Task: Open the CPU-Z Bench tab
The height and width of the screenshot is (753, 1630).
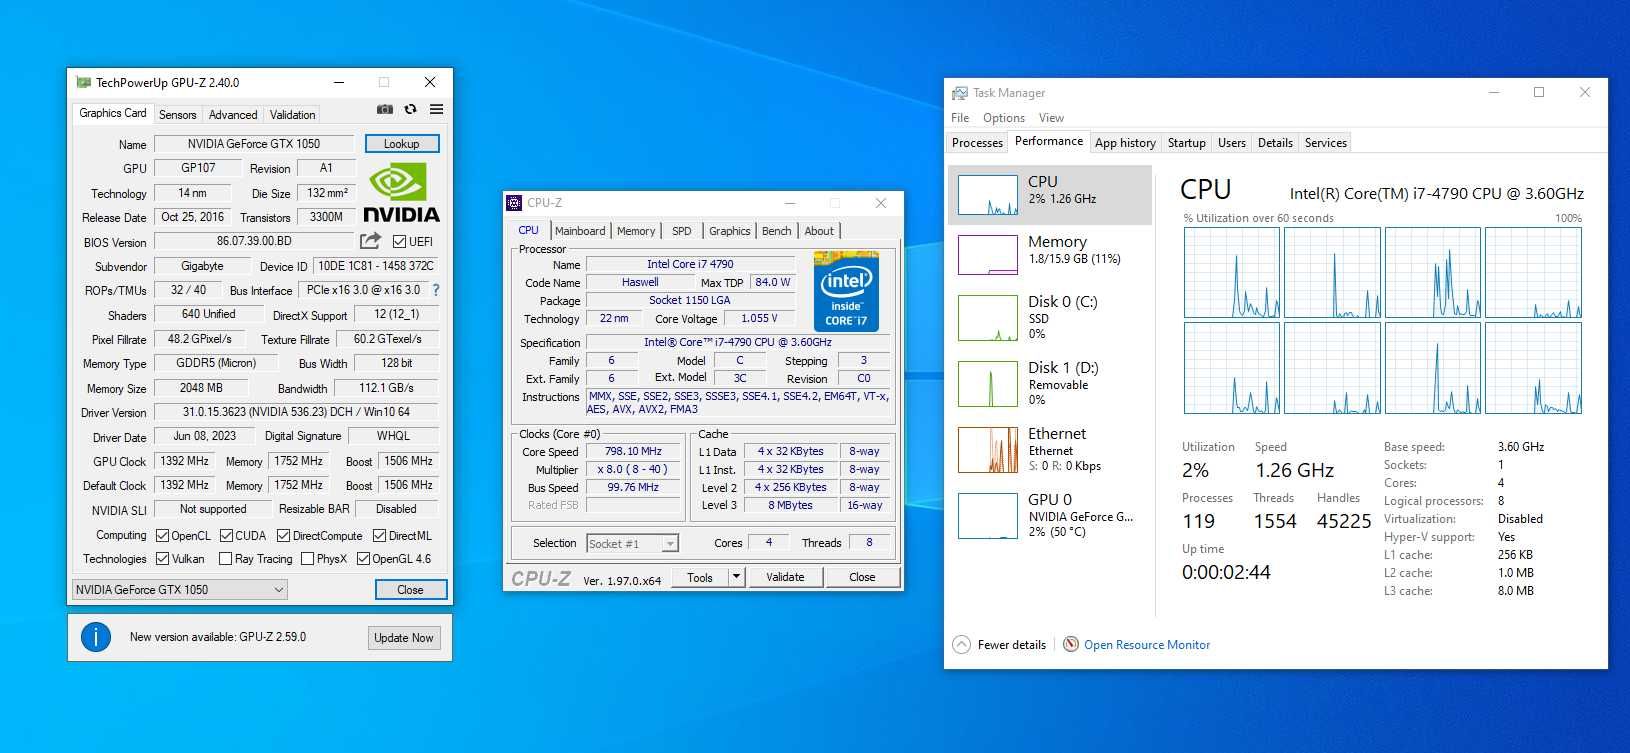Action: 777,230
